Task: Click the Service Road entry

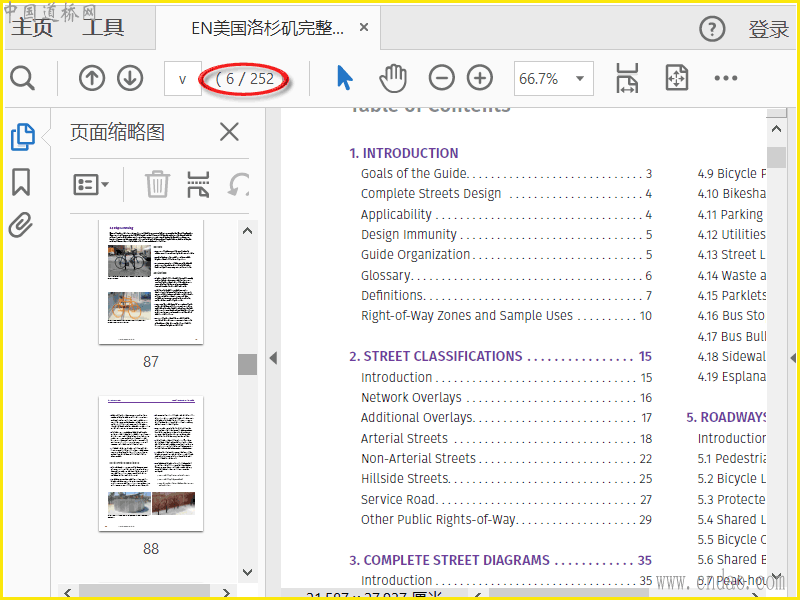Action: click(x=506, y=499)
